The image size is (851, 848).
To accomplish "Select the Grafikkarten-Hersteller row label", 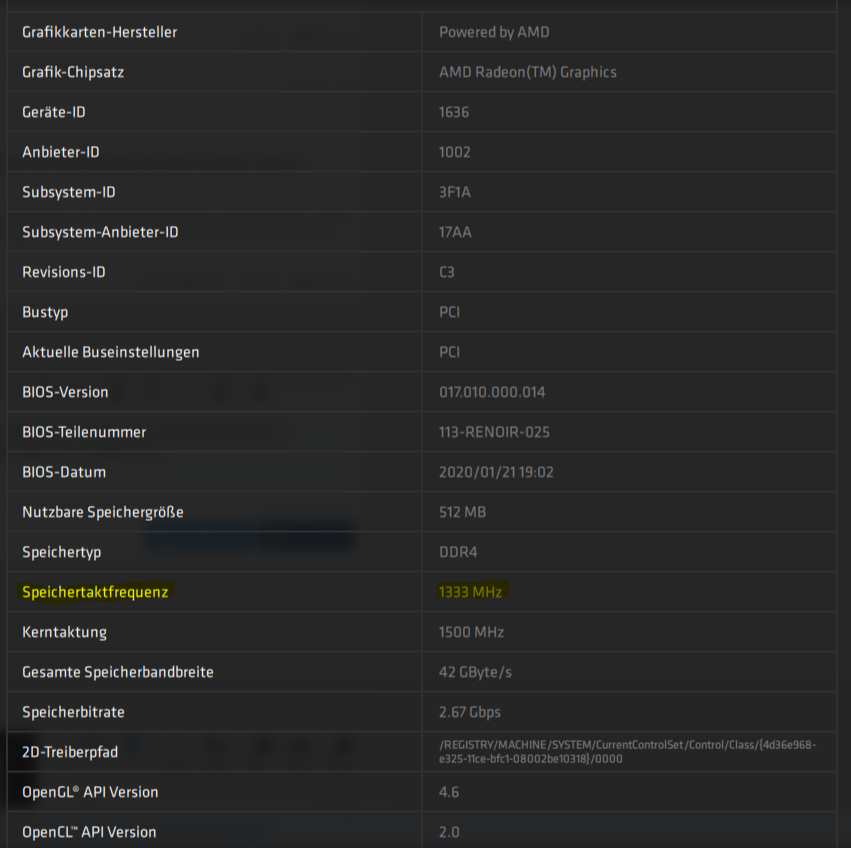I will (x=99, y=32).
